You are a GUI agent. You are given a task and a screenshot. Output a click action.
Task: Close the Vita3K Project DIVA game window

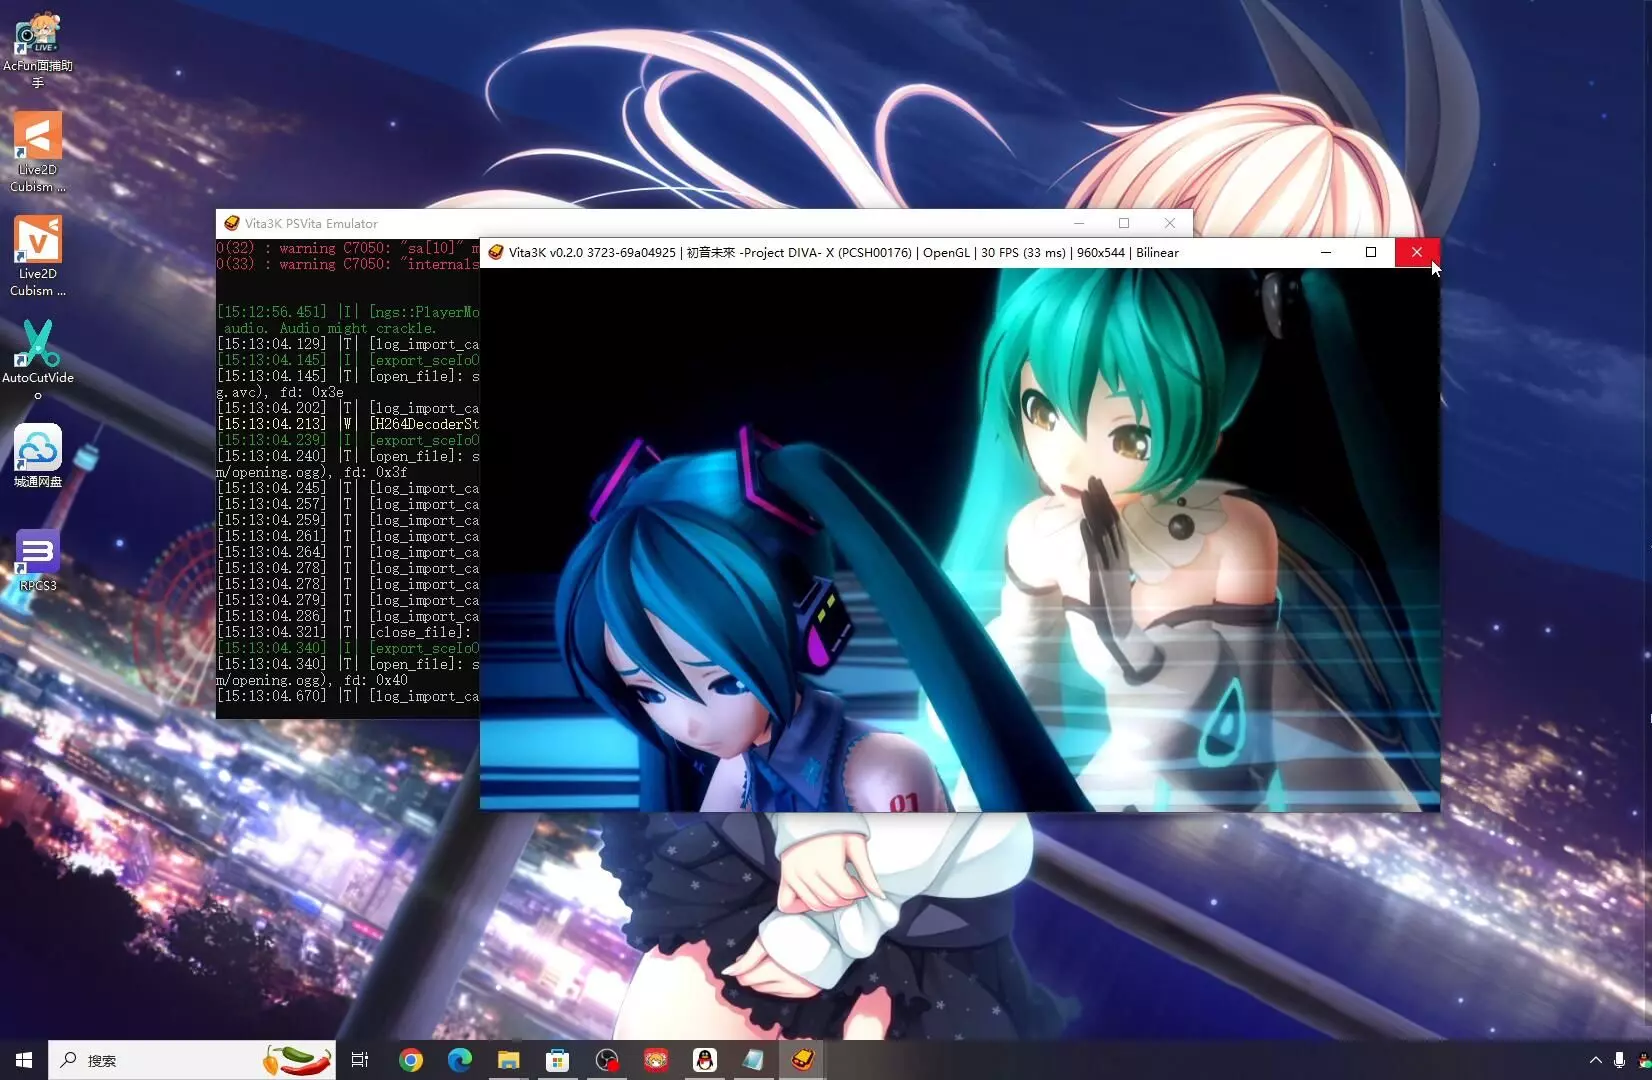tap(1417, 252)
